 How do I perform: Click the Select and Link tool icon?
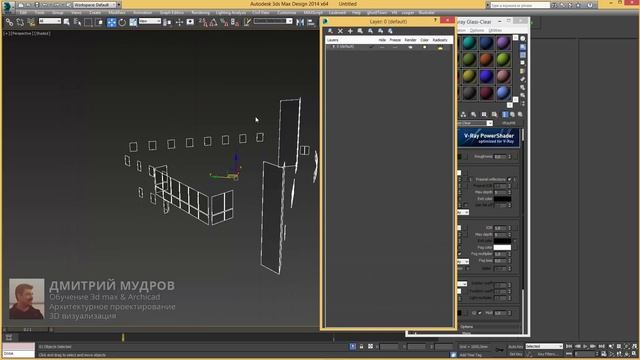click(9, 22)
